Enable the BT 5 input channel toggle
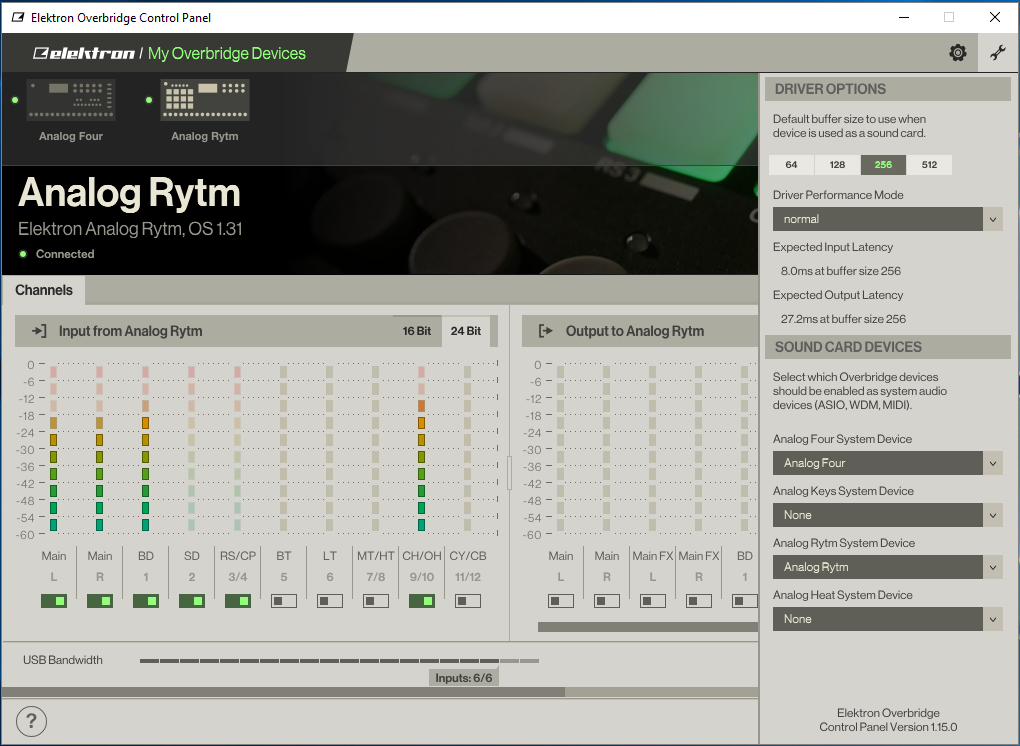 [284, 601]
